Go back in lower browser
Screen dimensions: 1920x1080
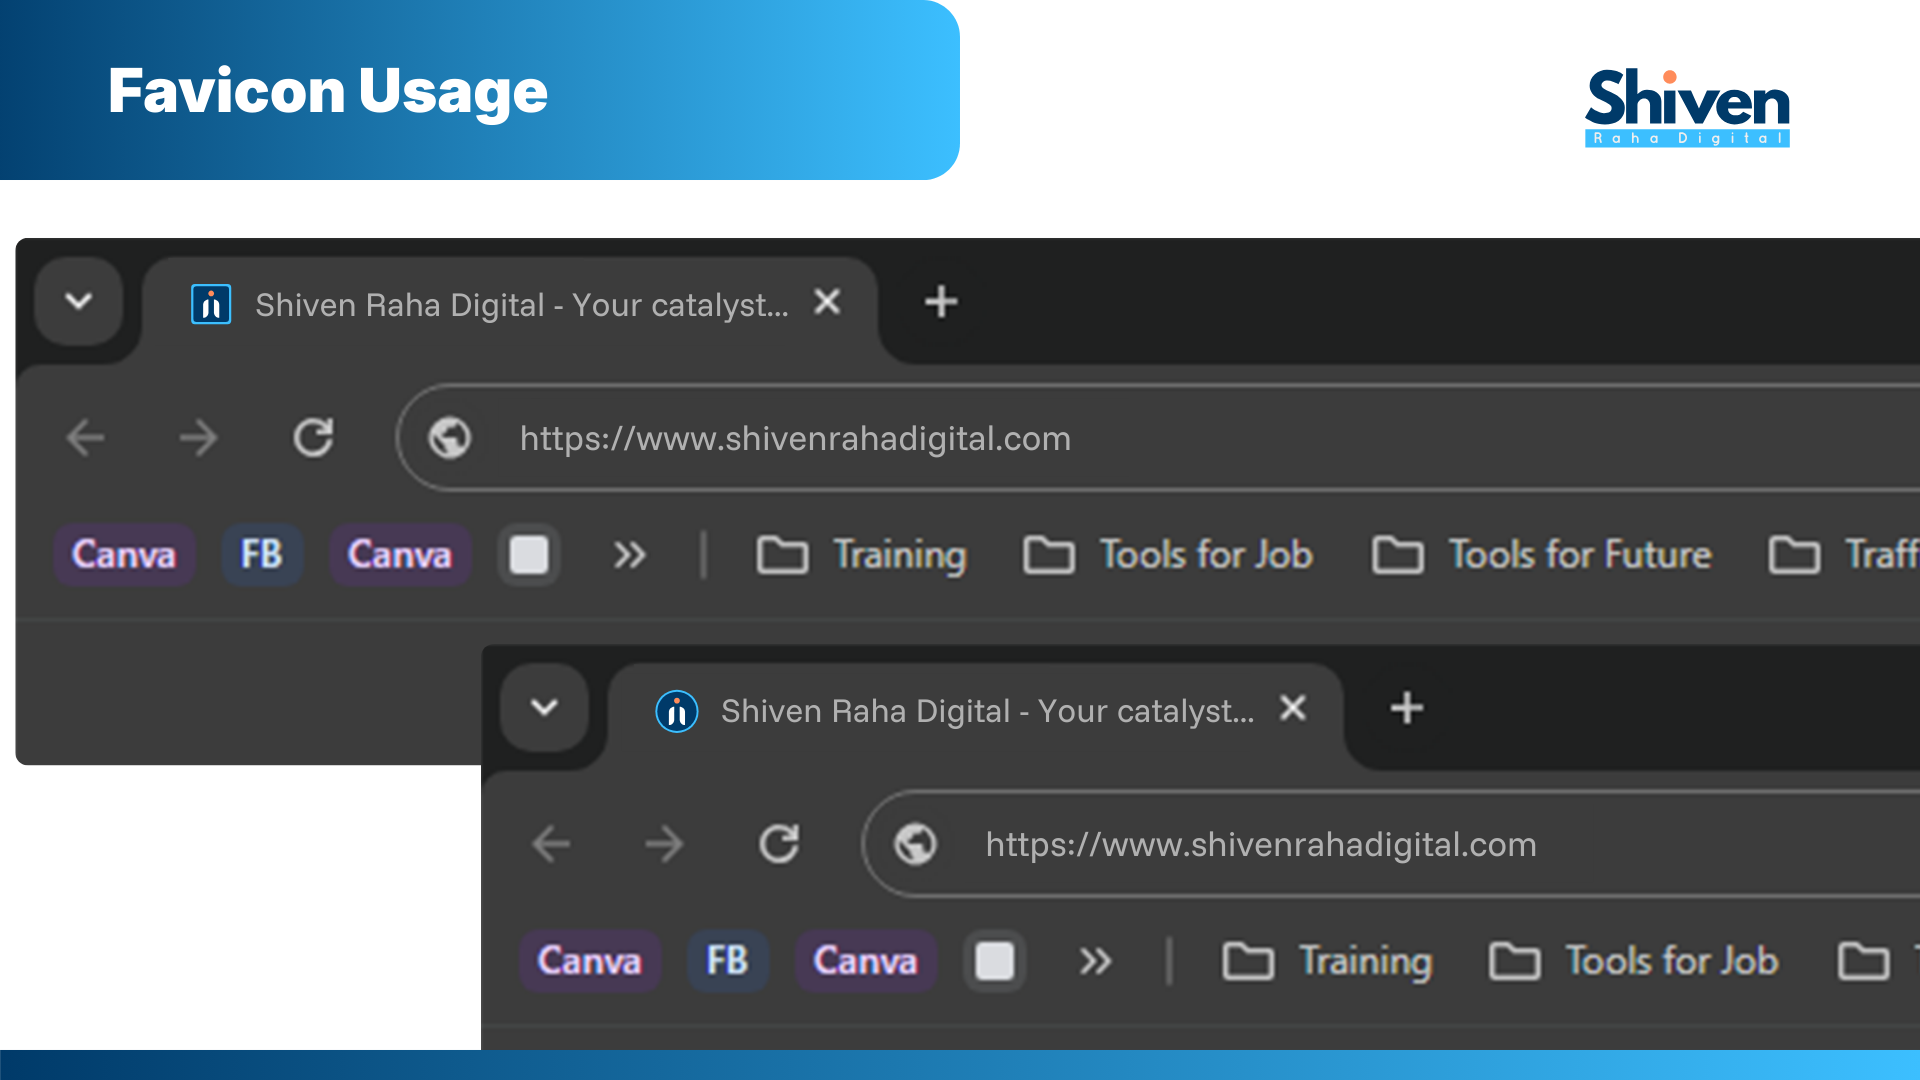[551, 844]
